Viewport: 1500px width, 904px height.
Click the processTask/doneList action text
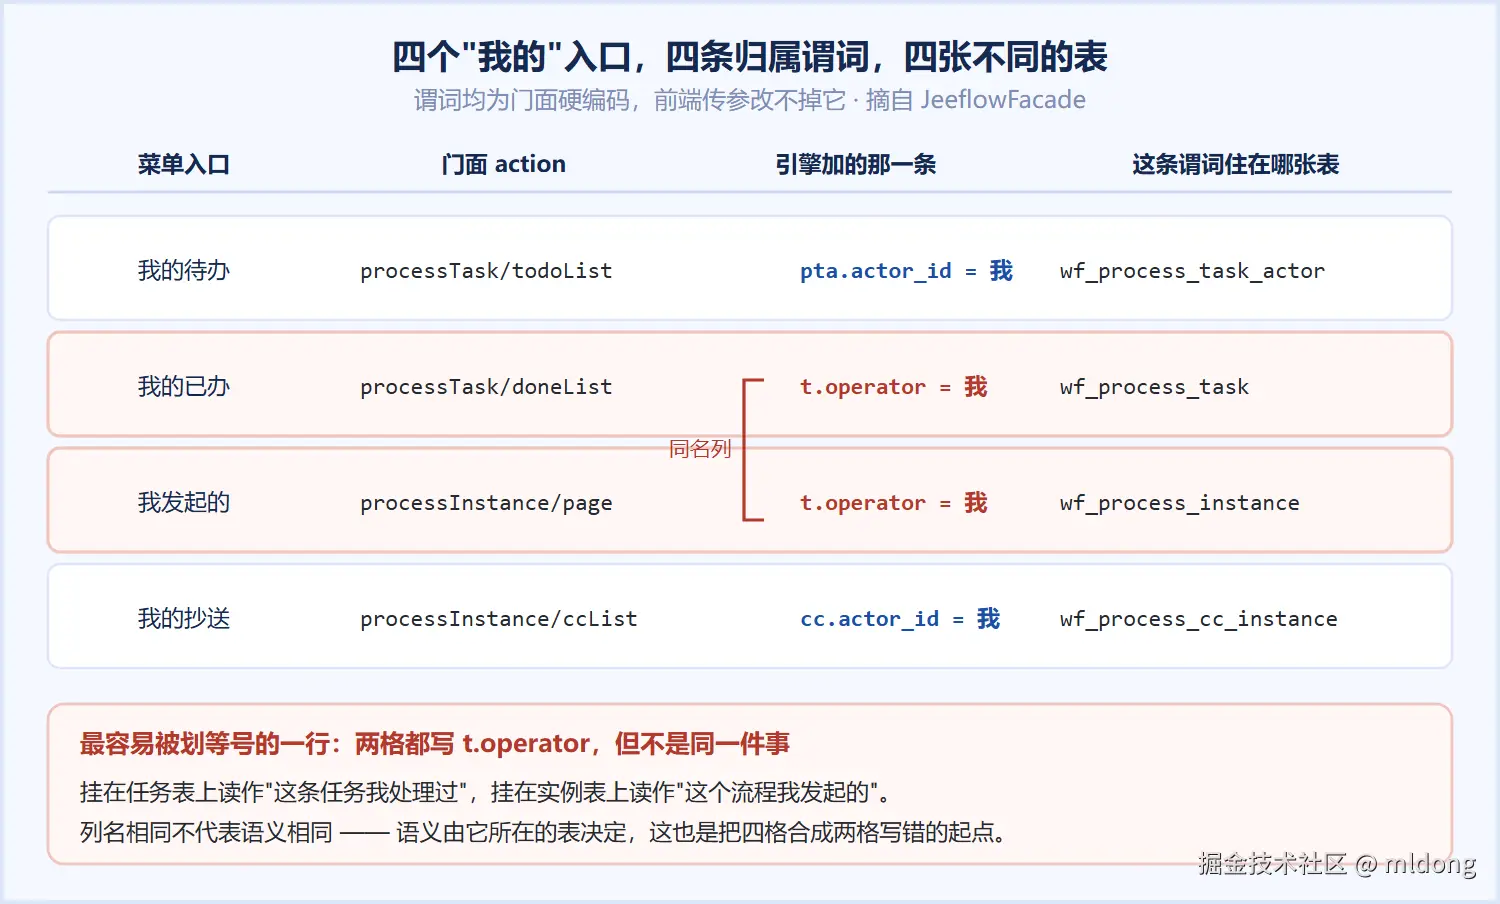coord(486,387)
